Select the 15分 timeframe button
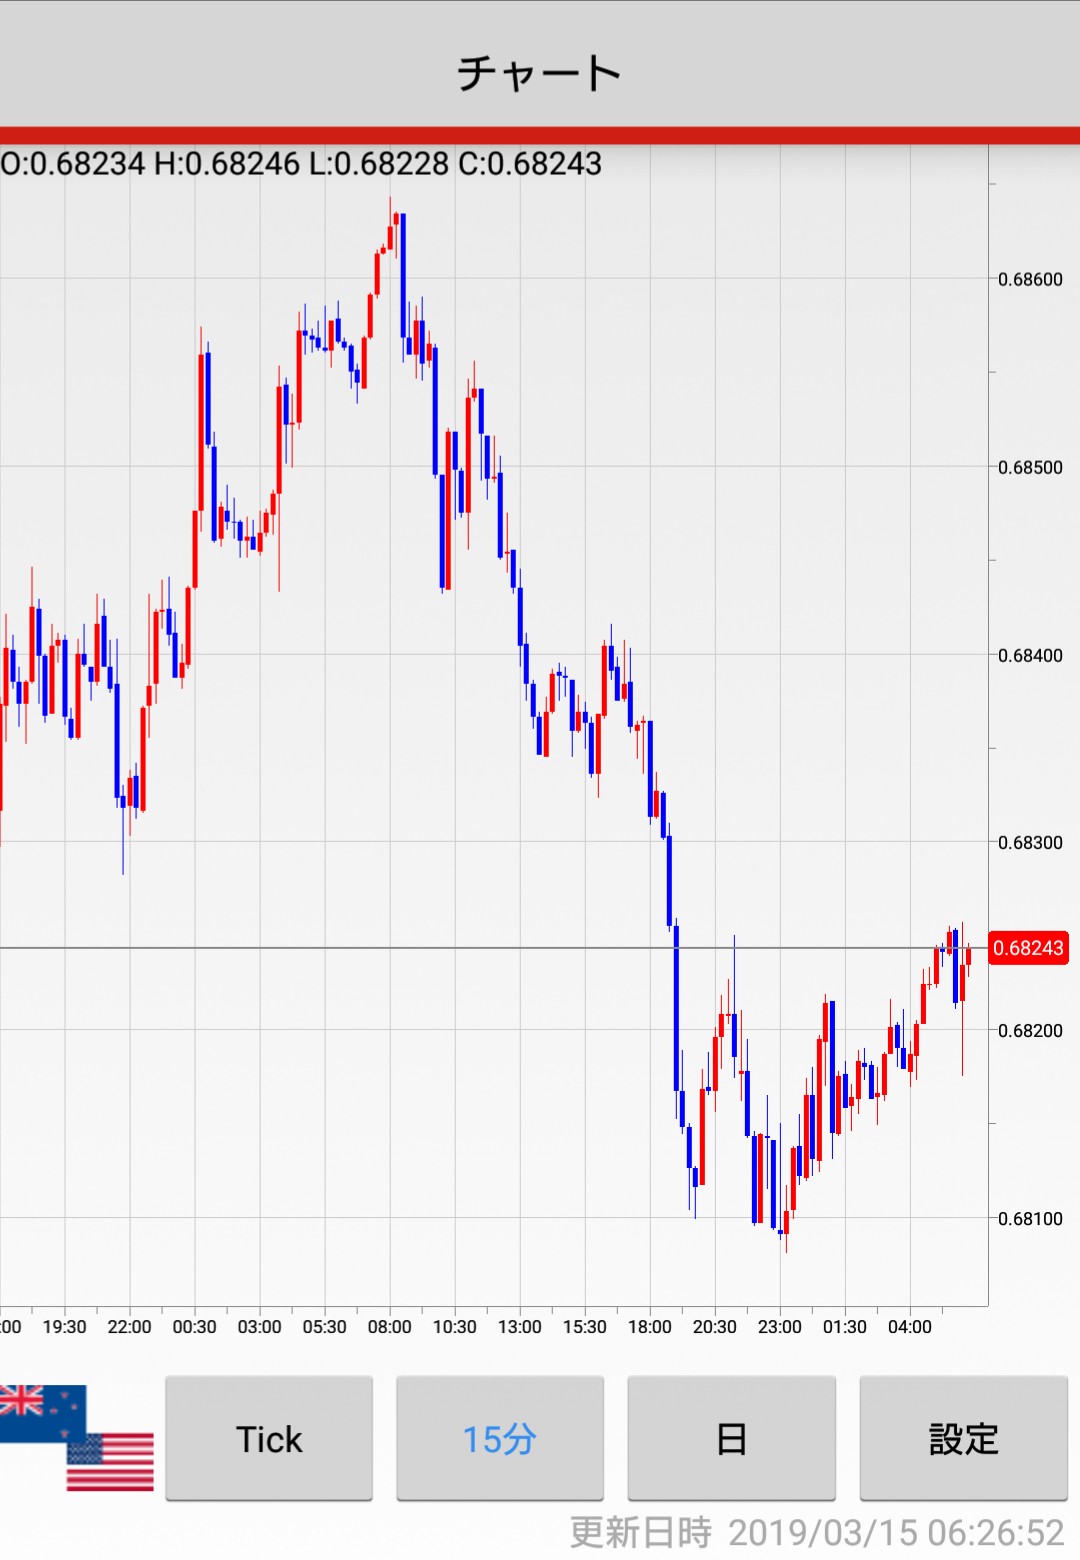This screenshot has height=1560, width=1080. pyautogui.click(x=500, y=1439)
